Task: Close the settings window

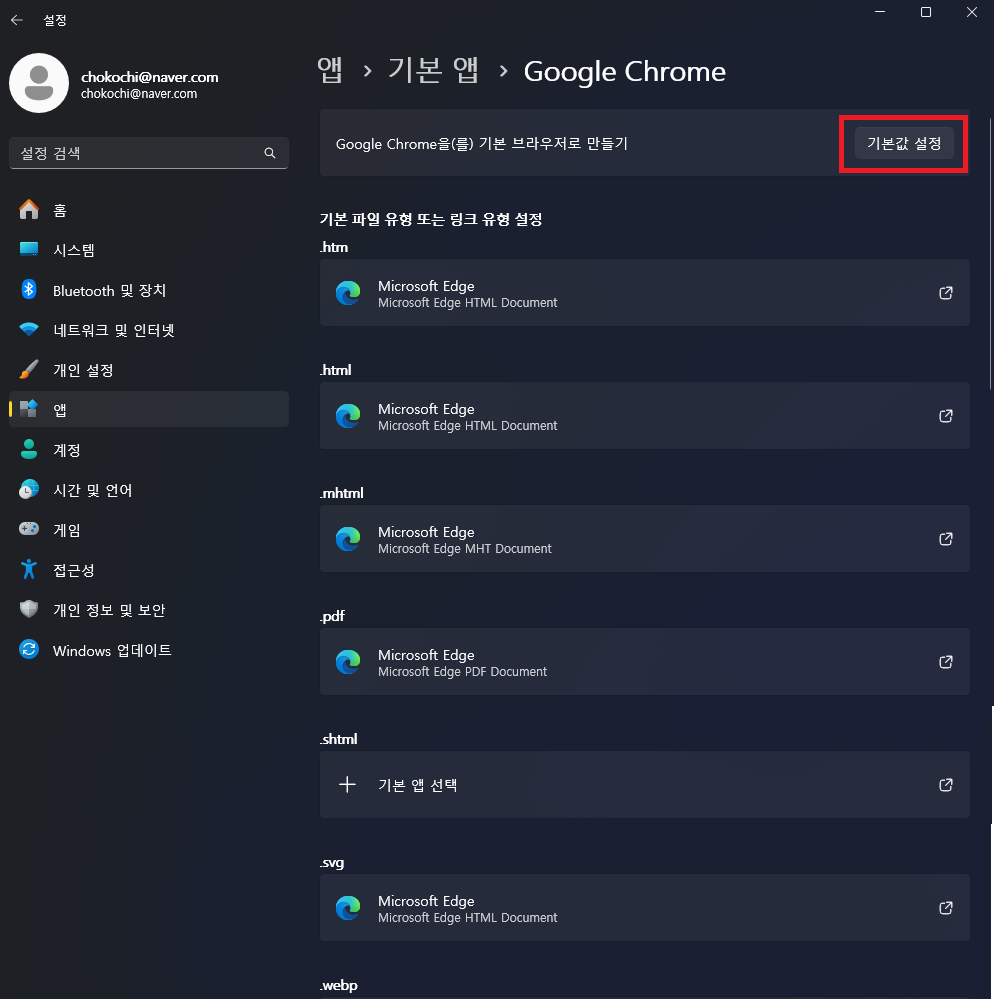Action: click(972, 12)
